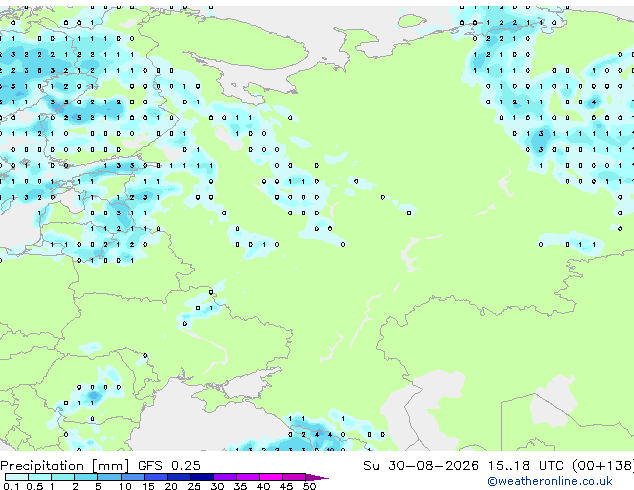Click the legend label '40'

click(x=263, y=486)
